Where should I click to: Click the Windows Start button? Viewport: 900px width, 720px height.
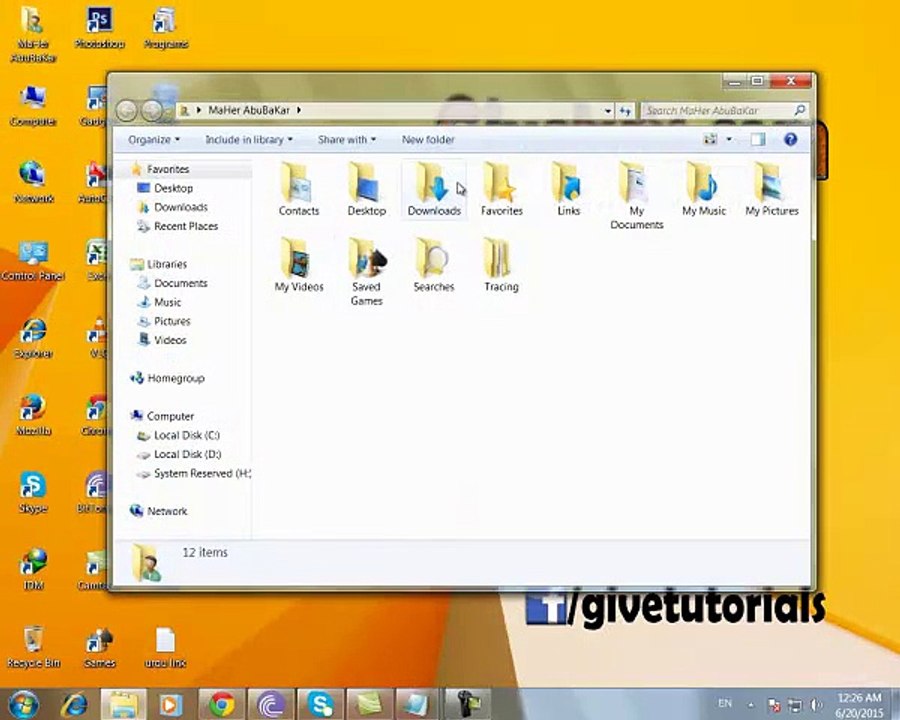coord(24,704)
